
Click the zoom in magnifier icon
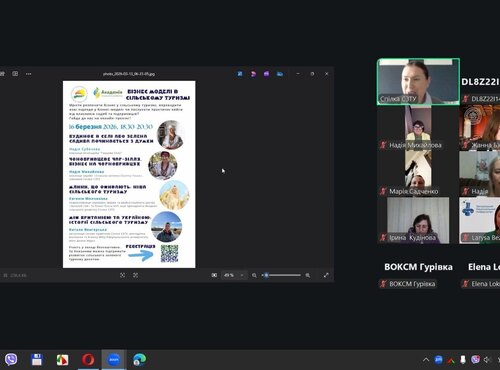tap(308, 275)
